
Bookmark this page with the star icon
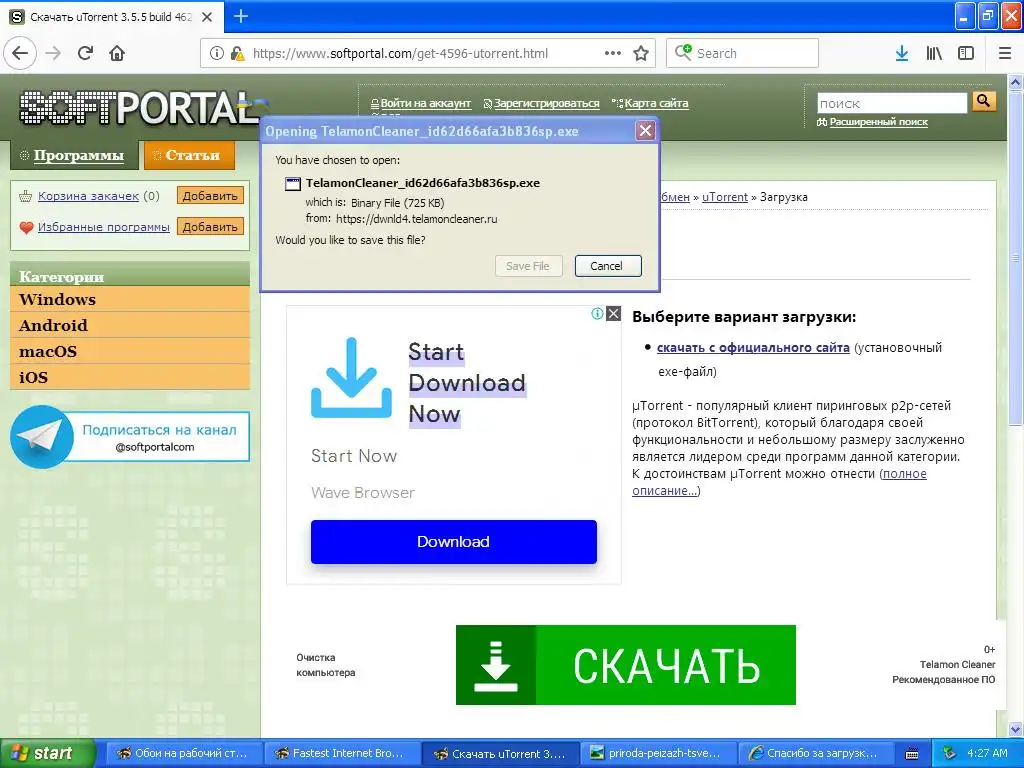coord(641,53)
